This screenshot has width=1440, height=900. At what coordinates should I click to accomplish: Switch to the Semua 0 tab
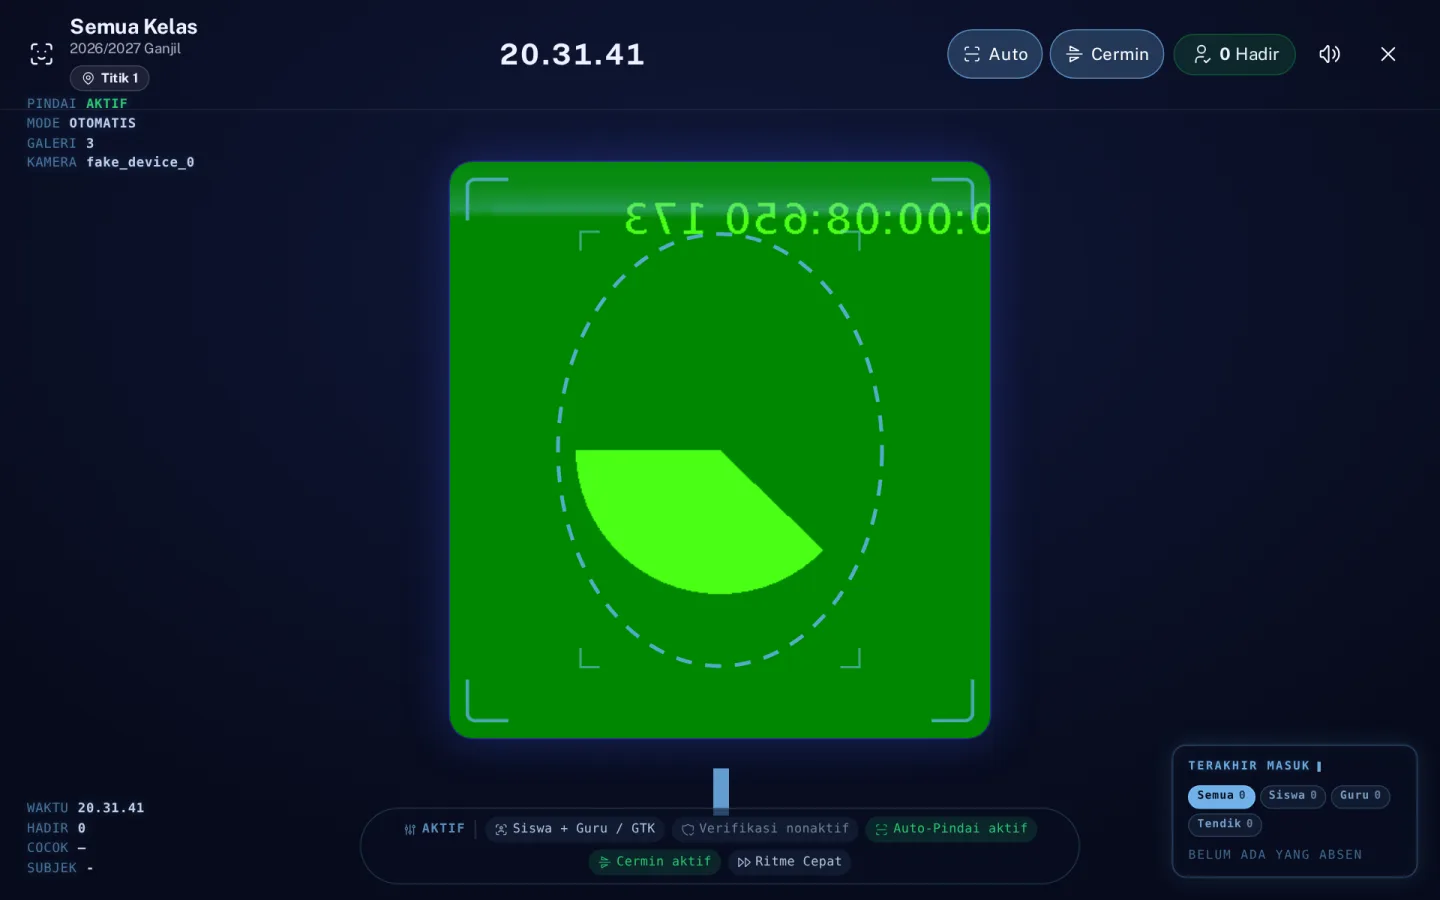point(1221,796)
